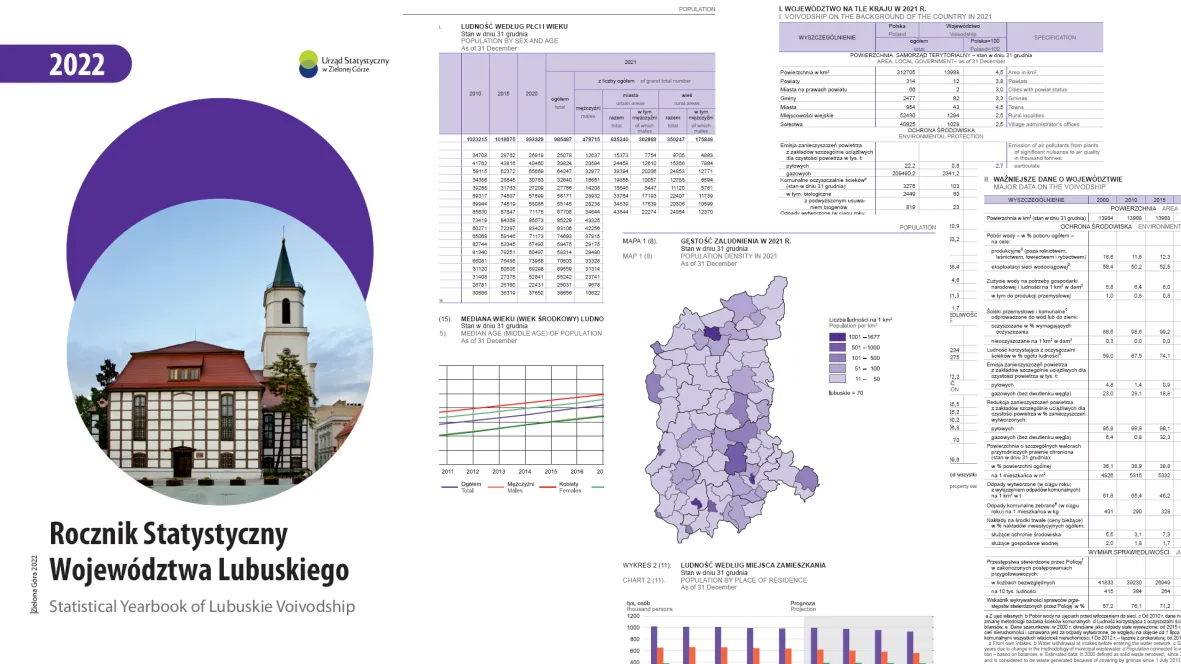Click the Urząd Statystyczny logo emblem

(x=310, y=65)
